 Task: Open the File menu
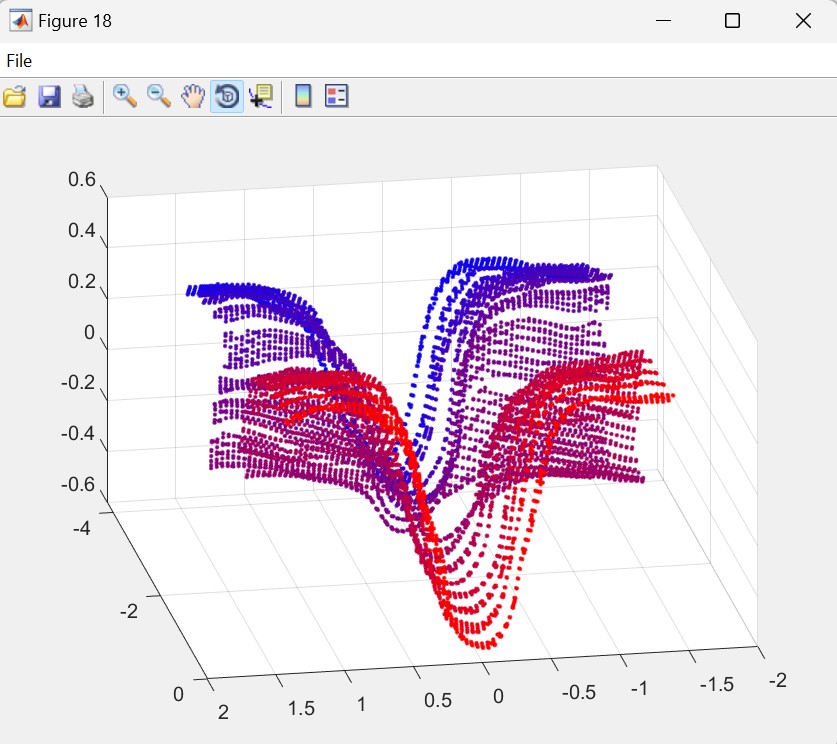pyautogui.click(x=19, y=61)
